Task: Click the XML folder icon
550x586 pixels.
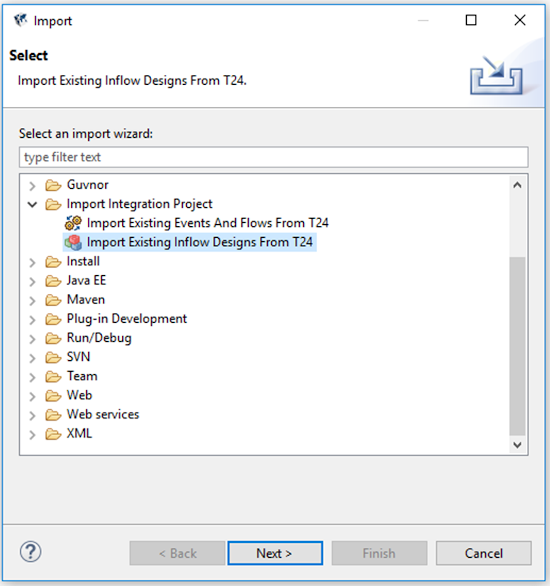Action: click(x=53, y=434)
